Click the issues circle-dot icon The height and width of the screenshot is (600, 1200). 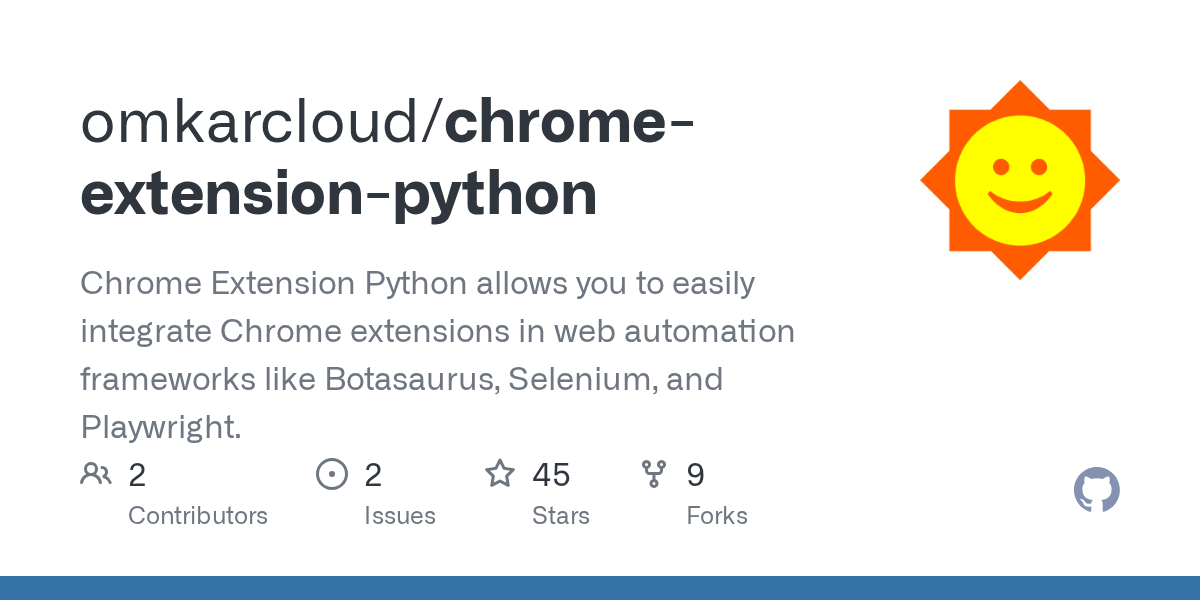(331, 474)
